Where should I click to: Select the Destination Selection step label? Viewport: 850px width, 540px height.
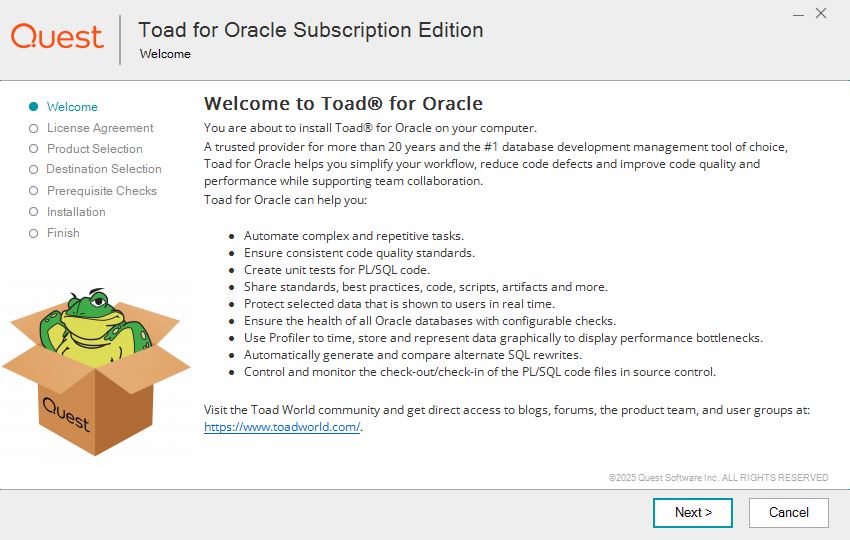[x=104, y=169]
